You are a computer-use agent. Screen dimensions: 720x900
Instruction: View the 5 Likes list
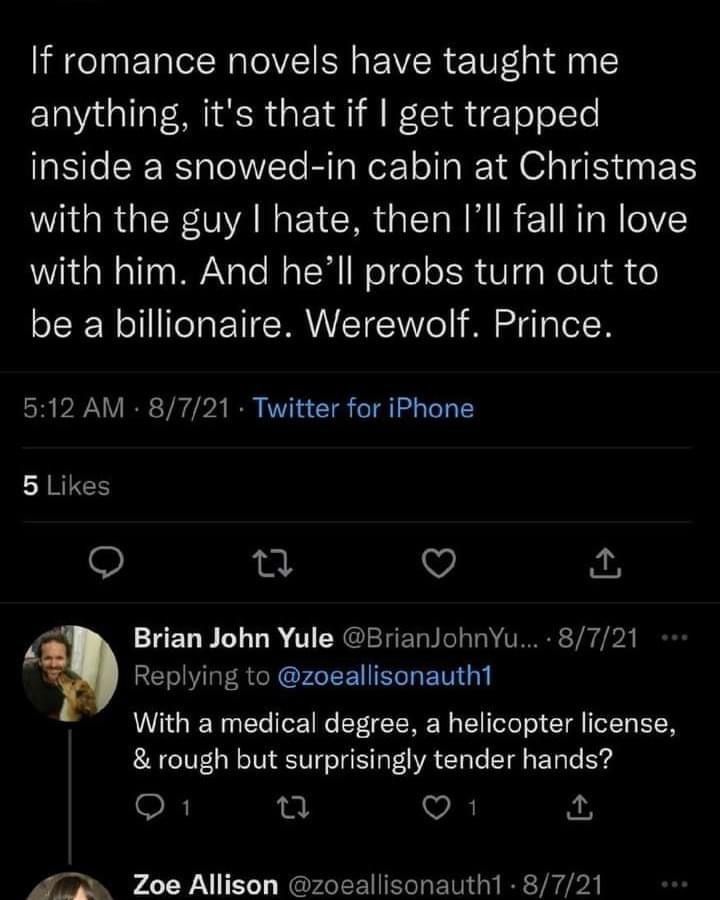[x=65, y=486]
